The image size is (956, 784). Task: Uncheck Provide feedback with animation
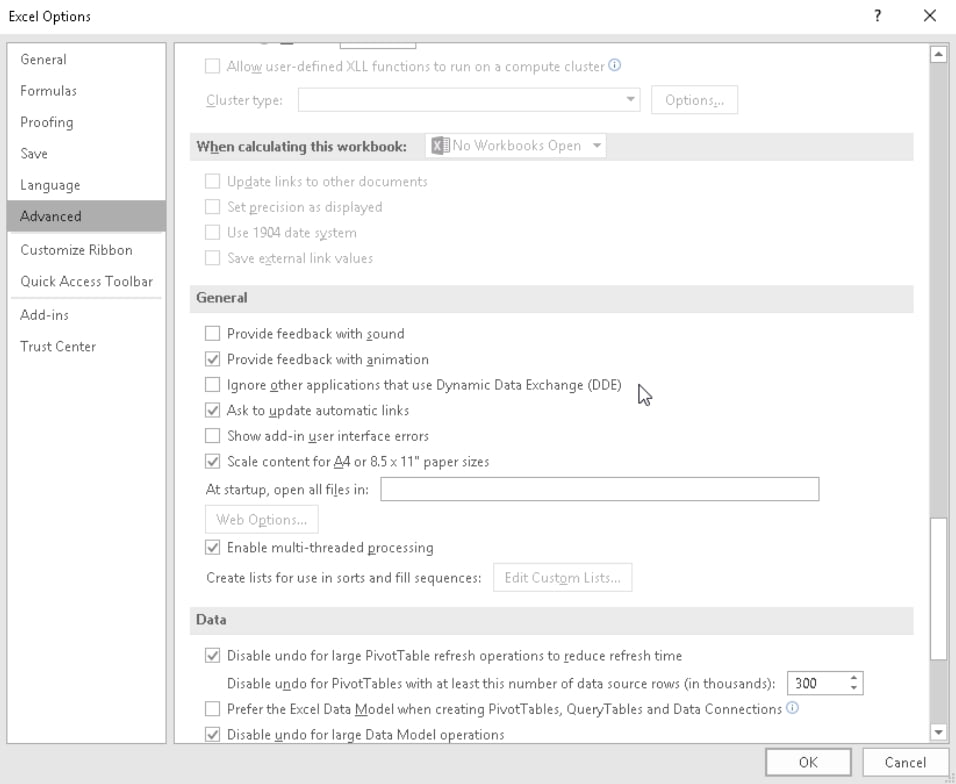[x=212, y=359]
